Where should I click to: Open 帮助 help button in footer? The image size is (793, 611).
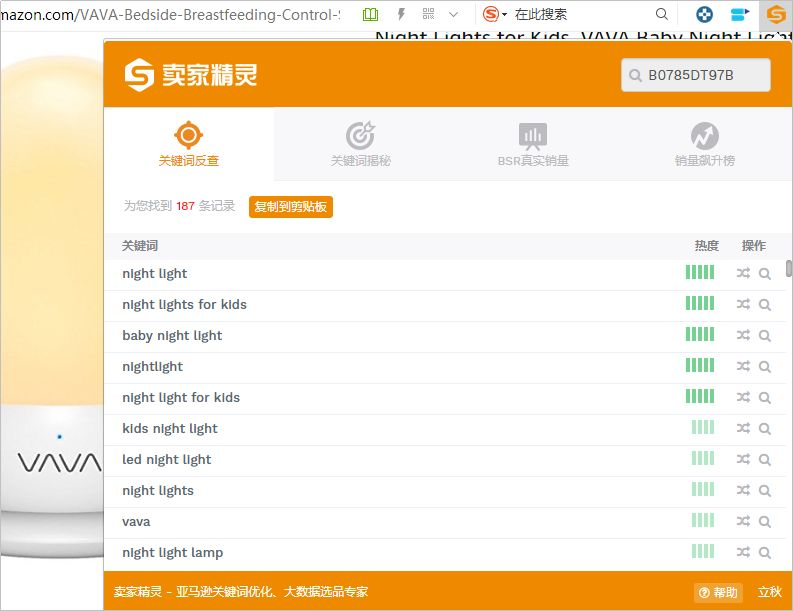[x=719, y=592]
